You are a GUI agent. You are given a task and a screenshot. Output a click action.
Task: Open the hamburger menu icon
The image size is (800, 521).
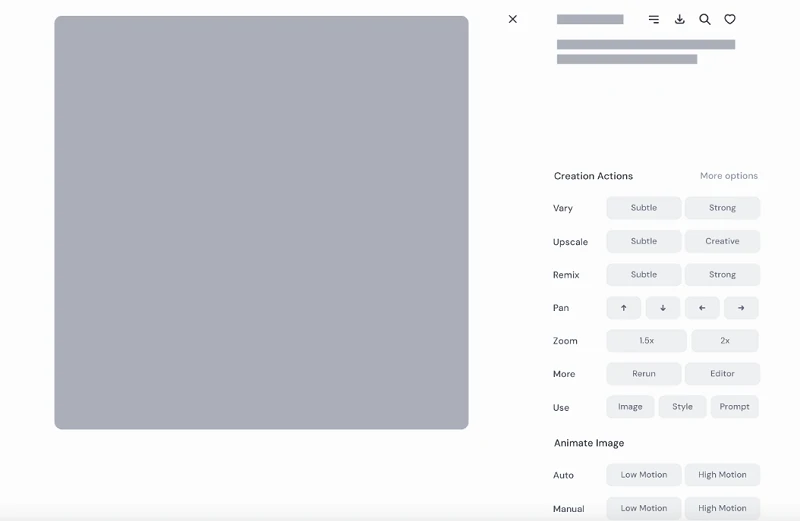point(654,19)
